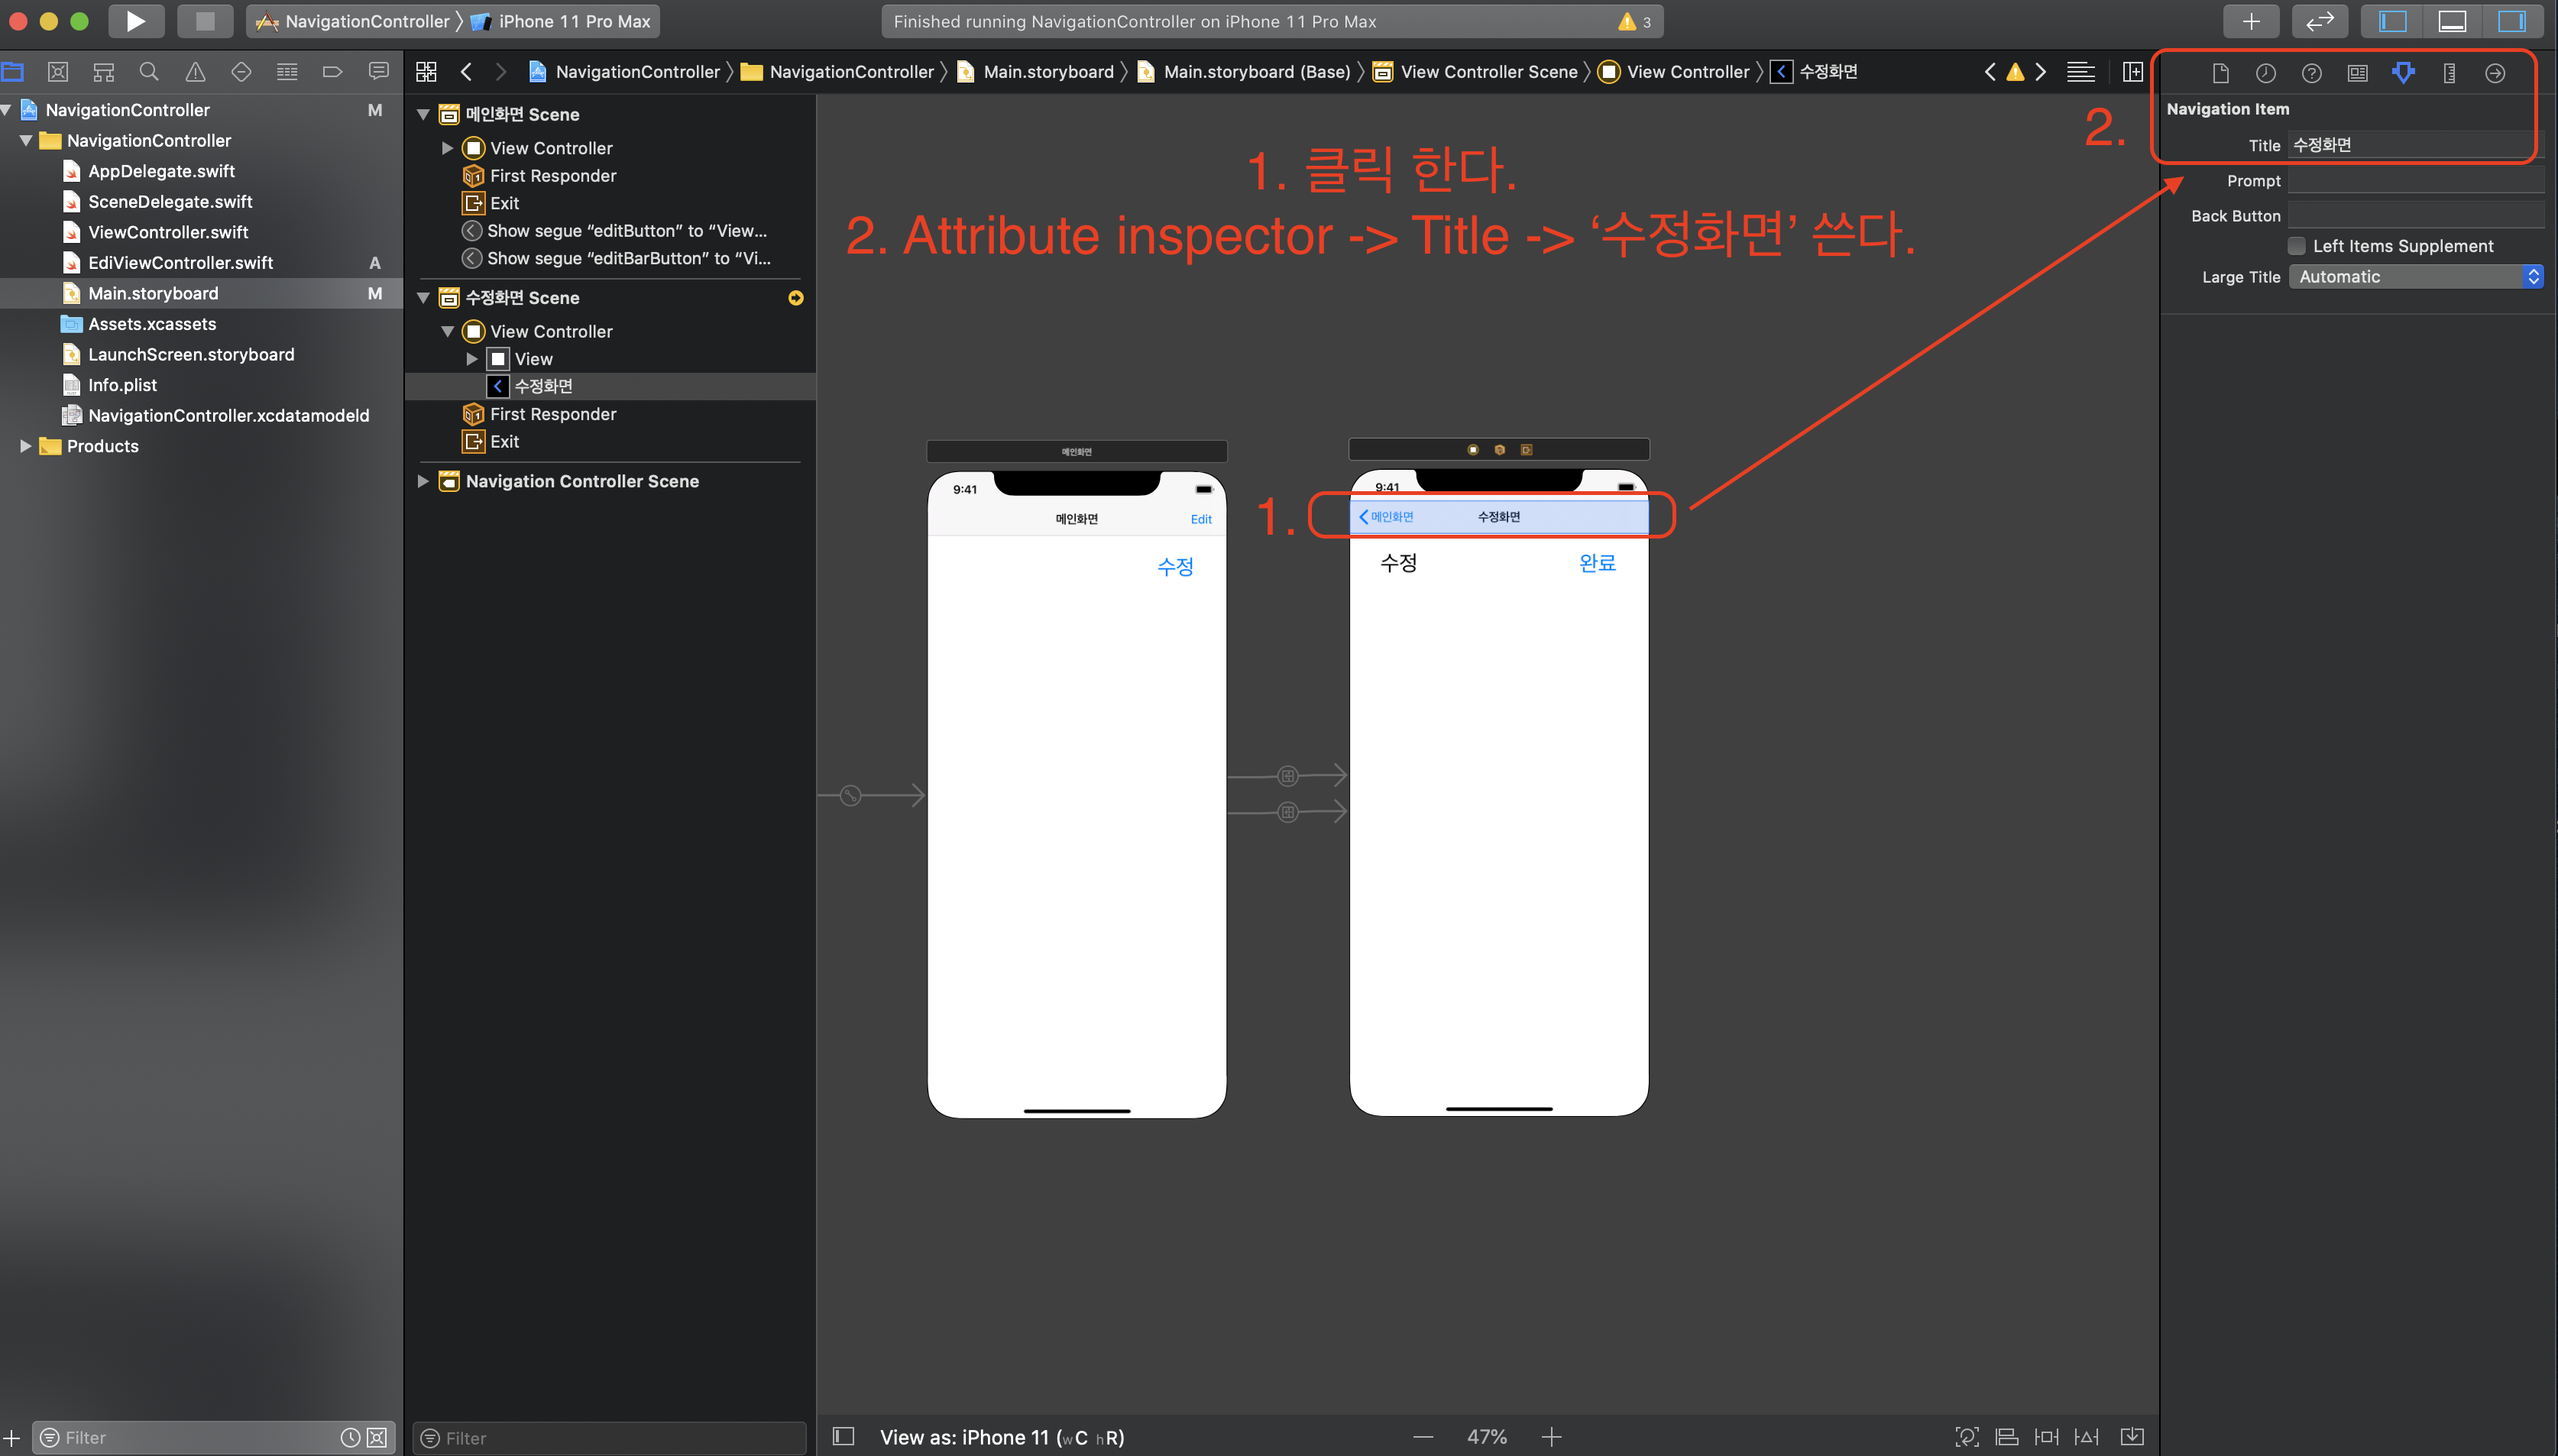Enable Left Items Supplement checkbox
Viewport: 2558px width, 1456px height.
2297,246
